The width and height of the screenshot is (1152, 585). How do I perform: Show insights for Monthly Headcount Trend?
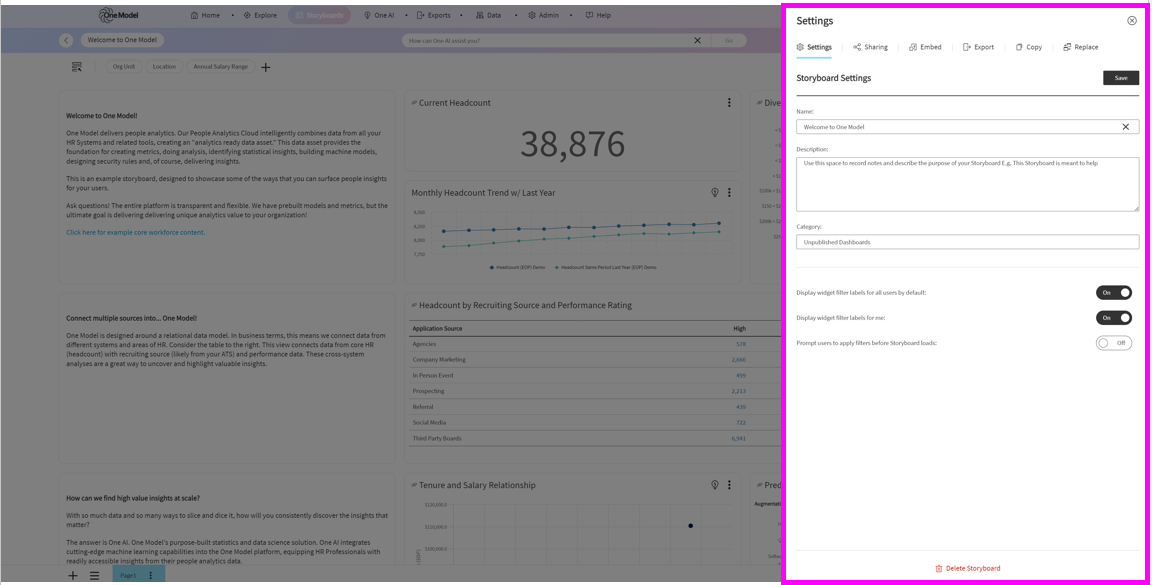tap(714, 193)
